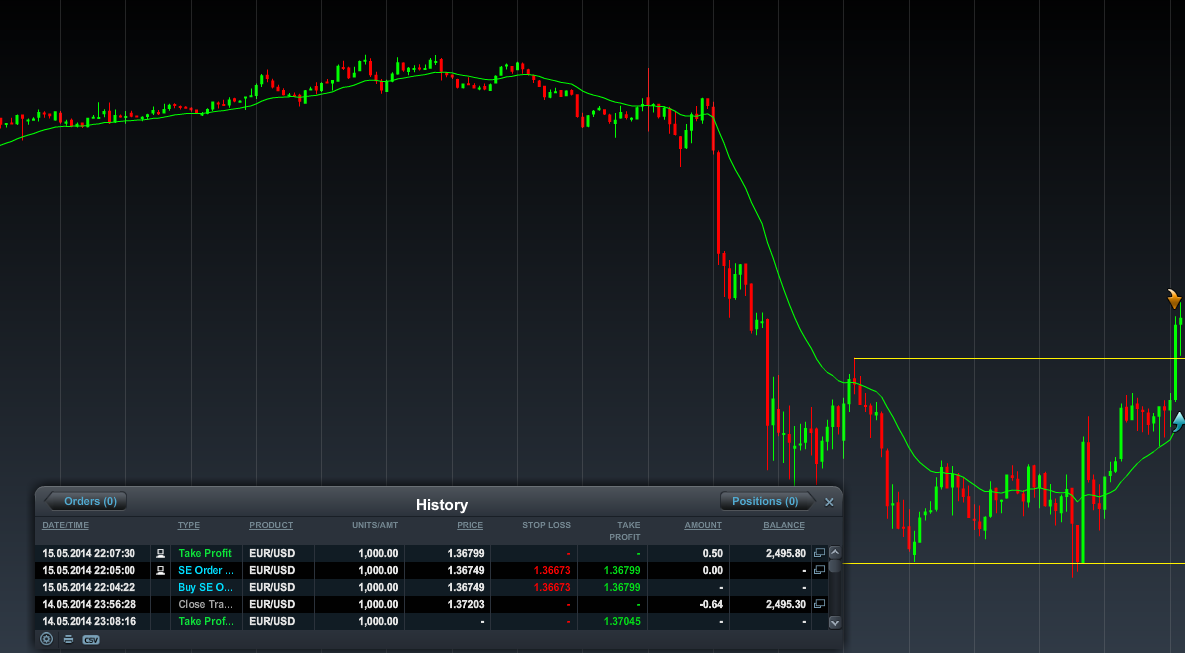Open details icon for Close Trade row
Image resolution: width=1185 pixels, height=653 pixels.
[x=819, y=604]
